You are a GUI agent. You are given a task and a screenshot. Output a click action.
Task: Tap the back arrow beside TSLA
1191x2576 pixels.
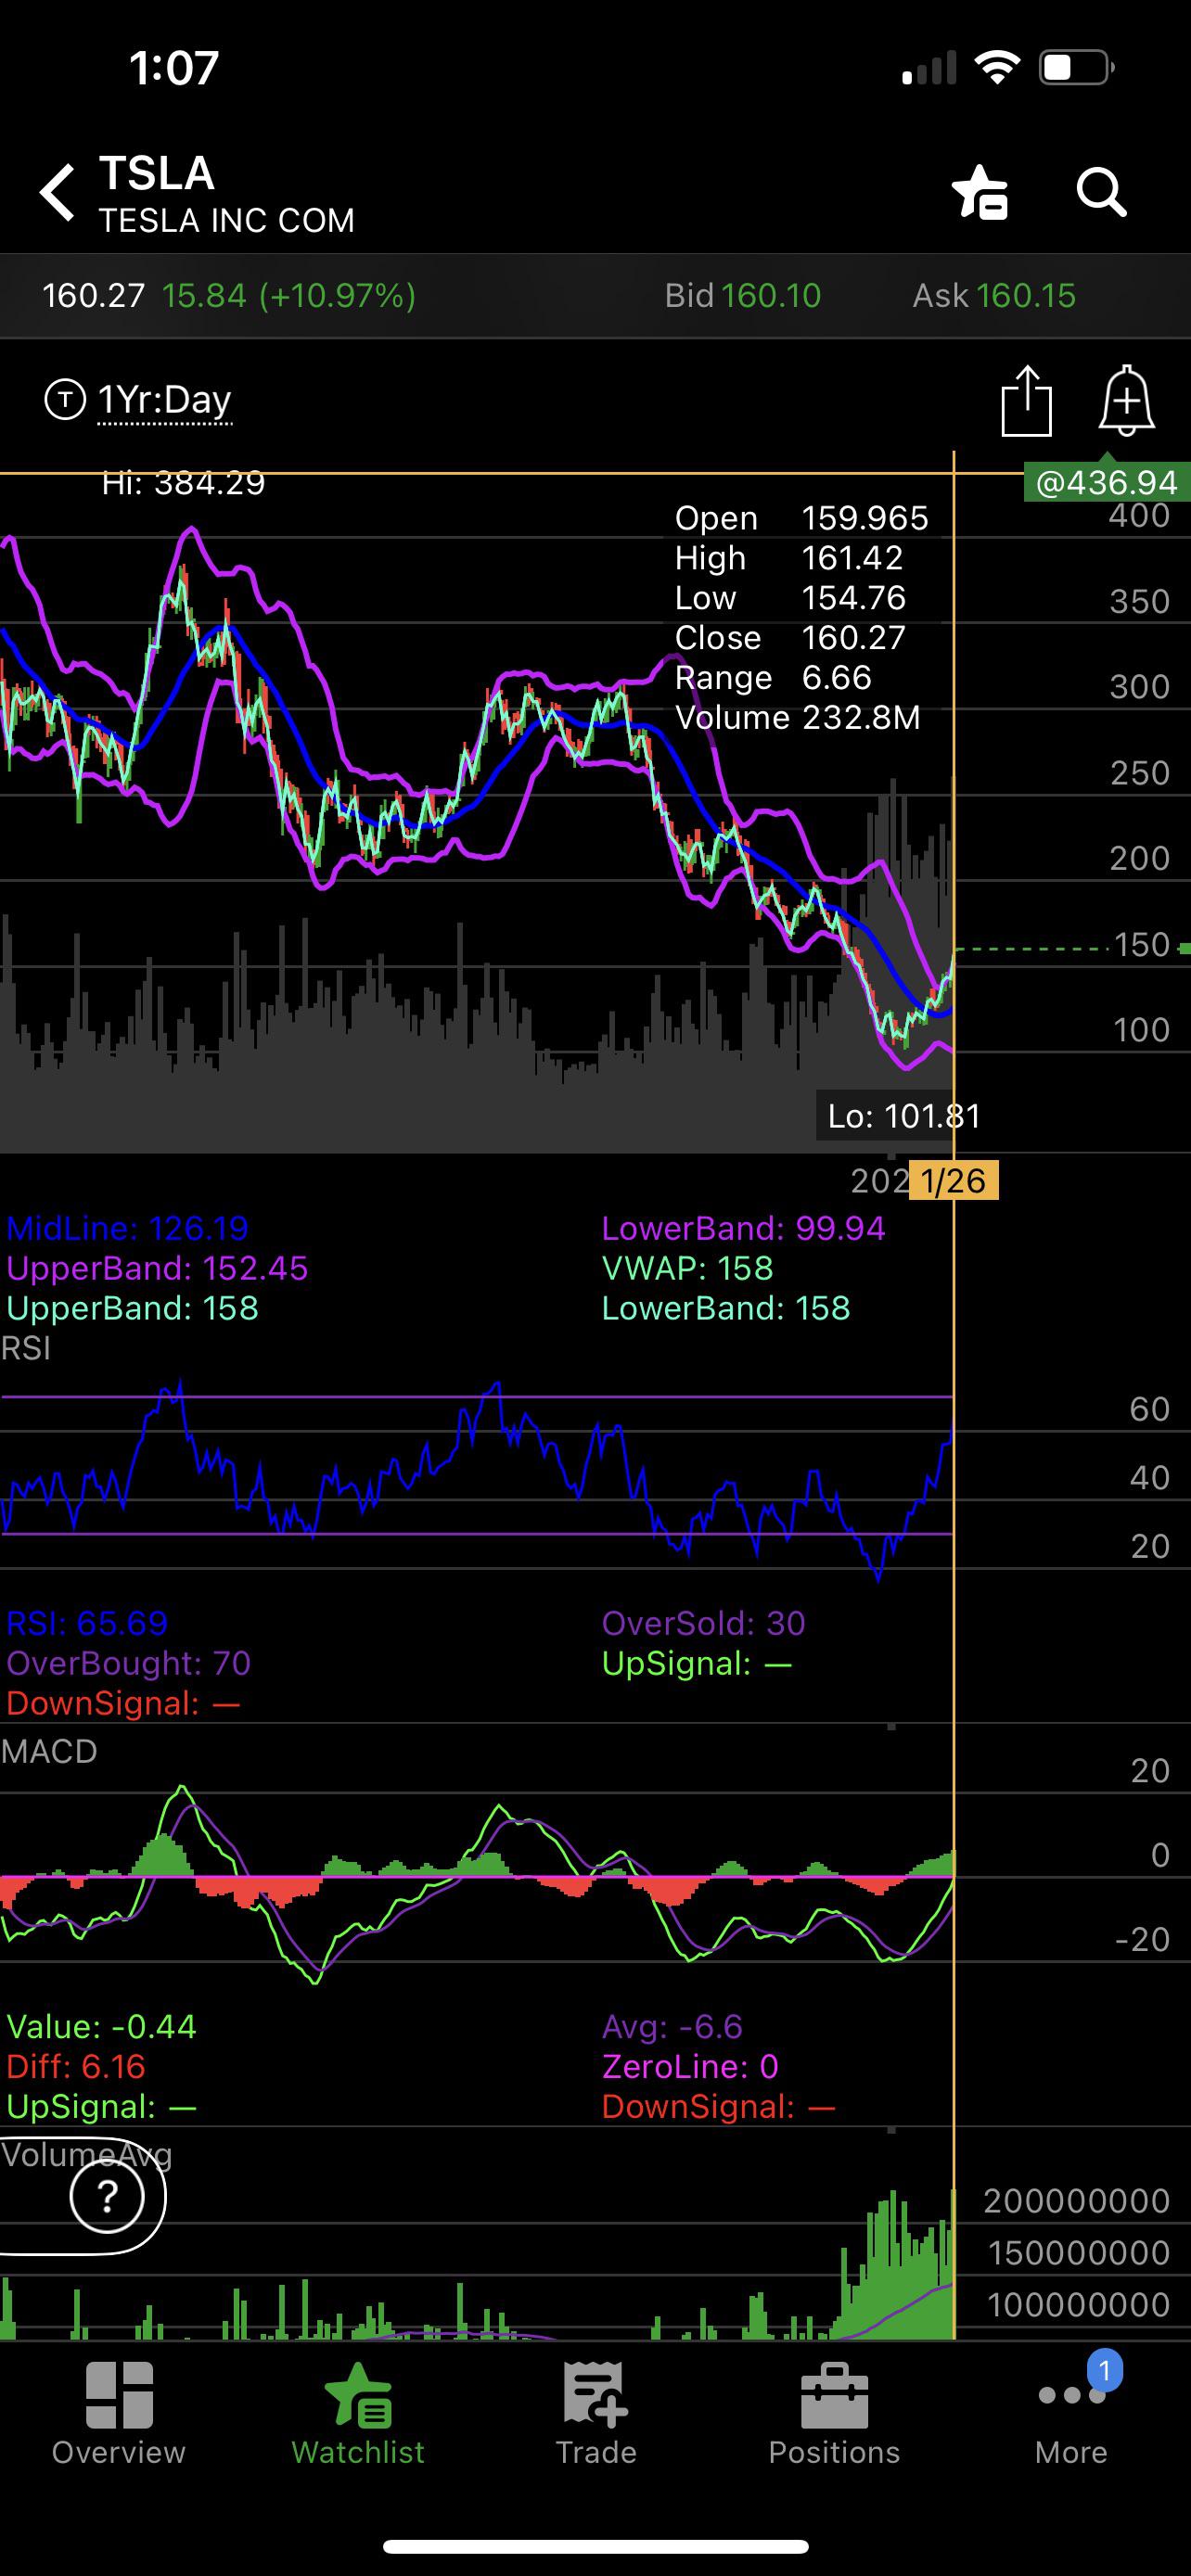(x=58, y=192)
